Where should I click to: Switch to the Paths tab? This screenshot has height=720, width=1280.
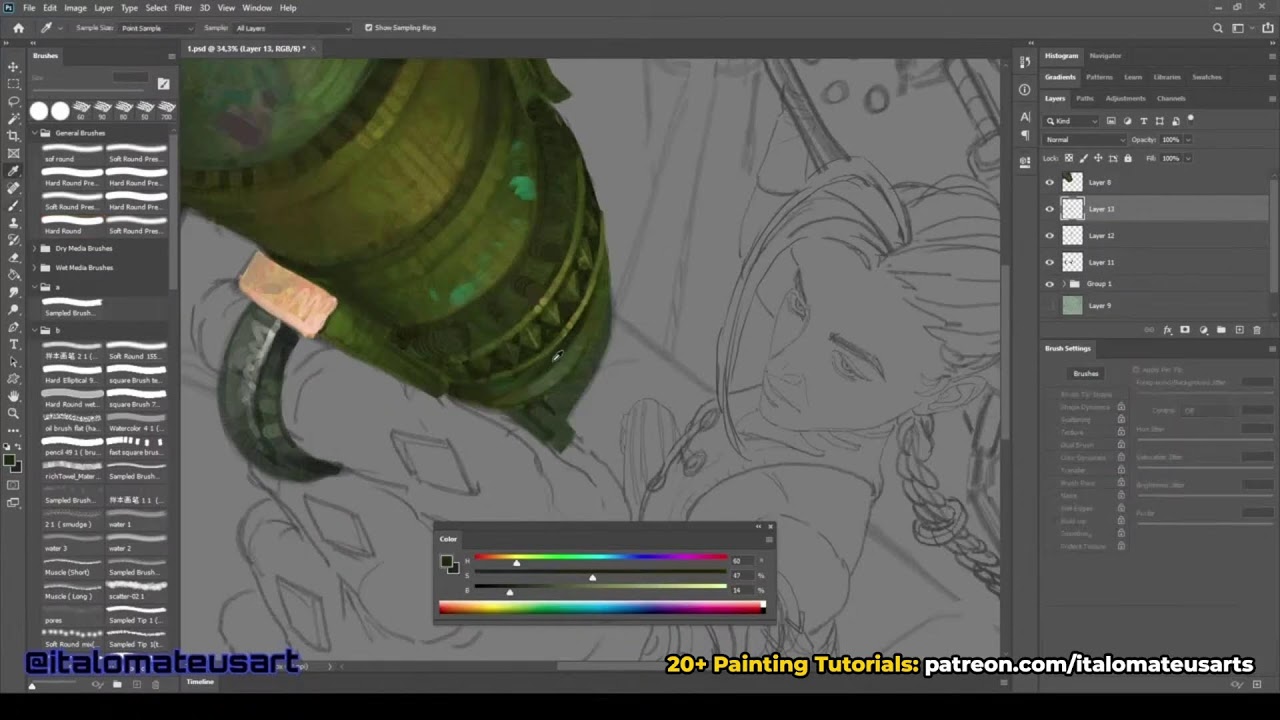pos(1085,98)
